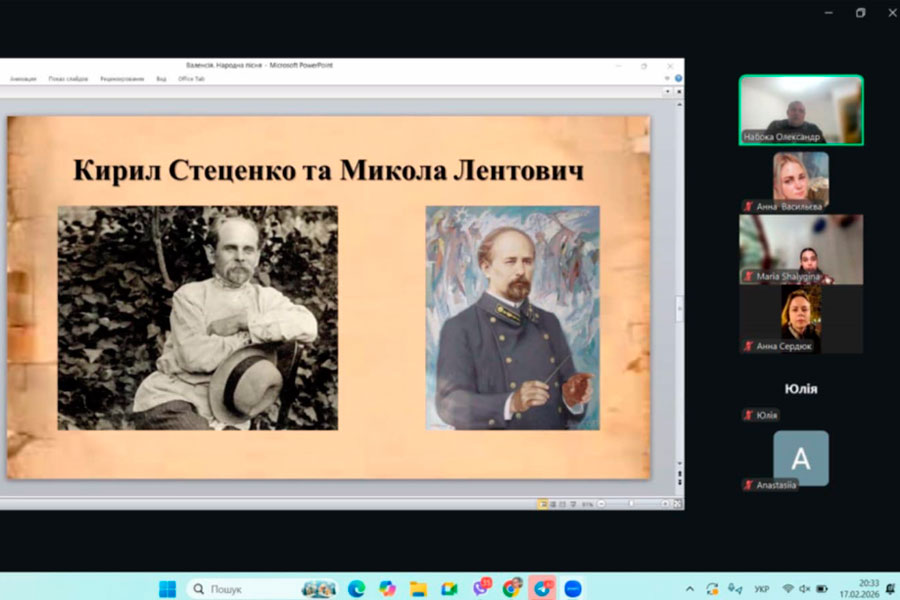Switch to Google Chrome in the taskbar
This screenshot has height=600, width=900.
[x=512, y=589]
